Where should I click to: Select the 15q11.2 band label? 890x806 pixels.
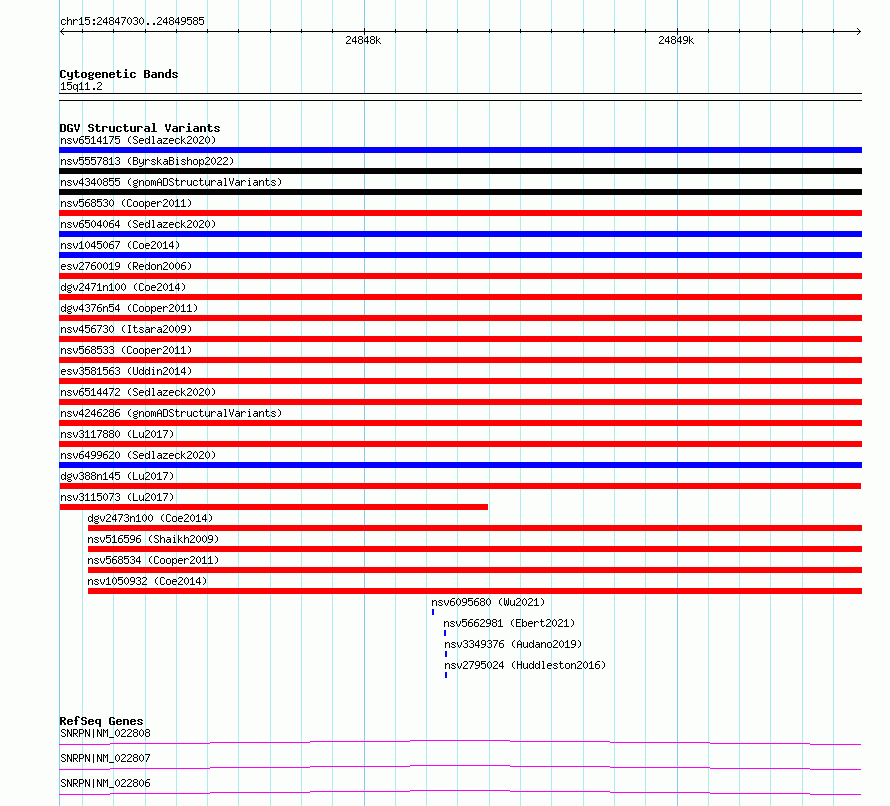coord(81,86)
